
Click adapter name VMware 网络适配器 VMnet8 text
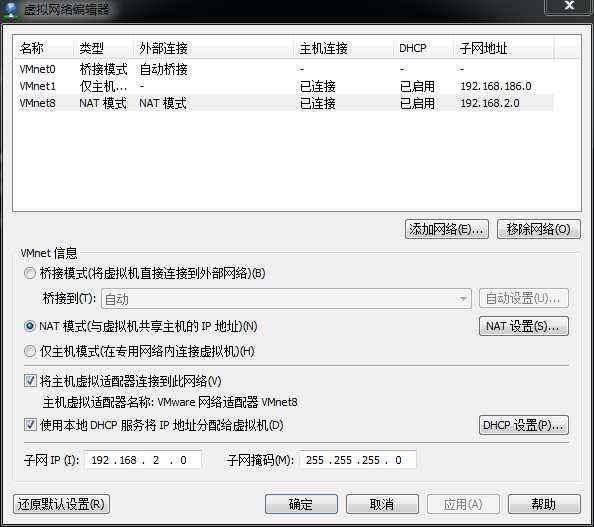[x=227, y=402]
